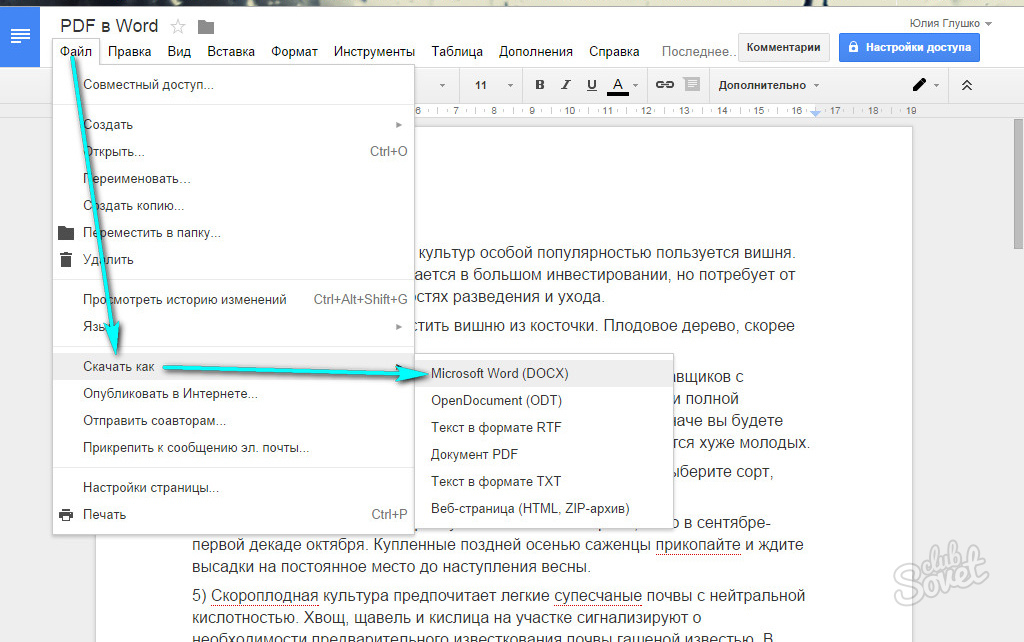Click the add comment toolbar icon
The height and width of the screenshot is (642, 1024).
[x=692, y=85]
